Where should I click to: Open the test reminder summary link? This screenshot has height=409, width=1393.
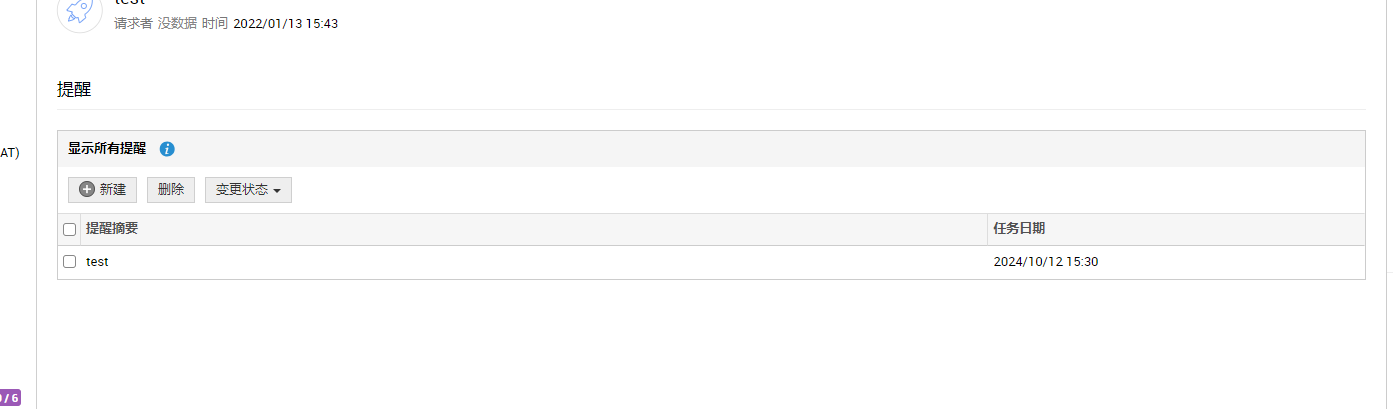pyautogui.click(x=97, y=262)
